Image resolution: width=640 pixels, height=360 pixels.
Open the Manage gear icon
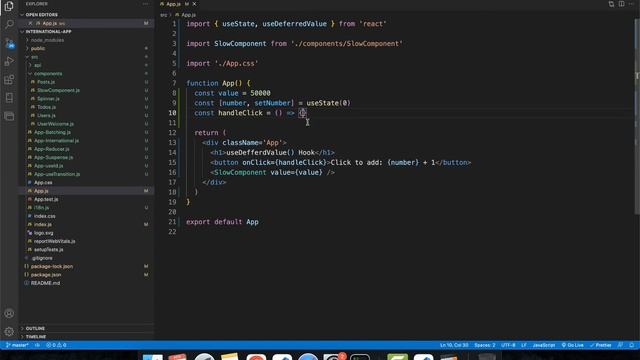click(x=9, y=331)
